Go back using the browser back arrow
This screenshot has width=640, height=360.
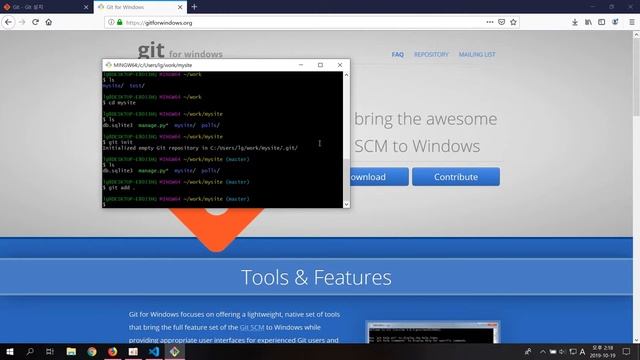[x=9, y=22]
